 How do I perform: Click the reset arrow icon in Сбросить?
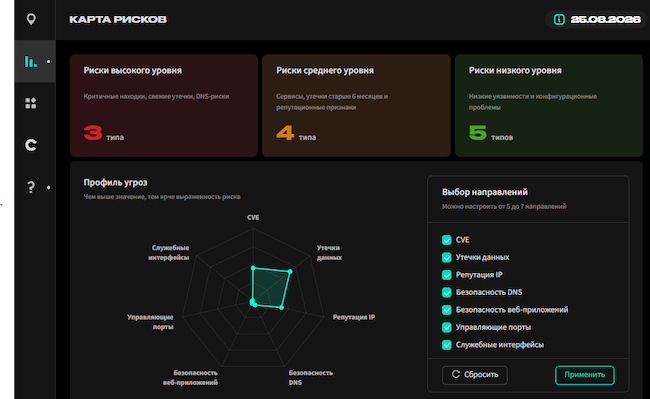456,374
